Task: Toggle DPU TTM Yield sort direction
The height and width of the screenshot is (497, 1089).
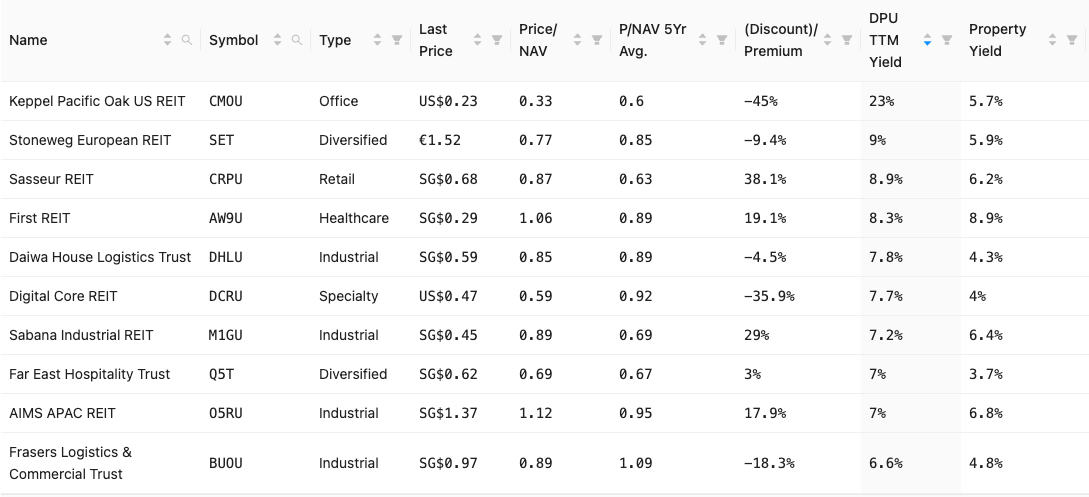Action: [x=928, y=40]
